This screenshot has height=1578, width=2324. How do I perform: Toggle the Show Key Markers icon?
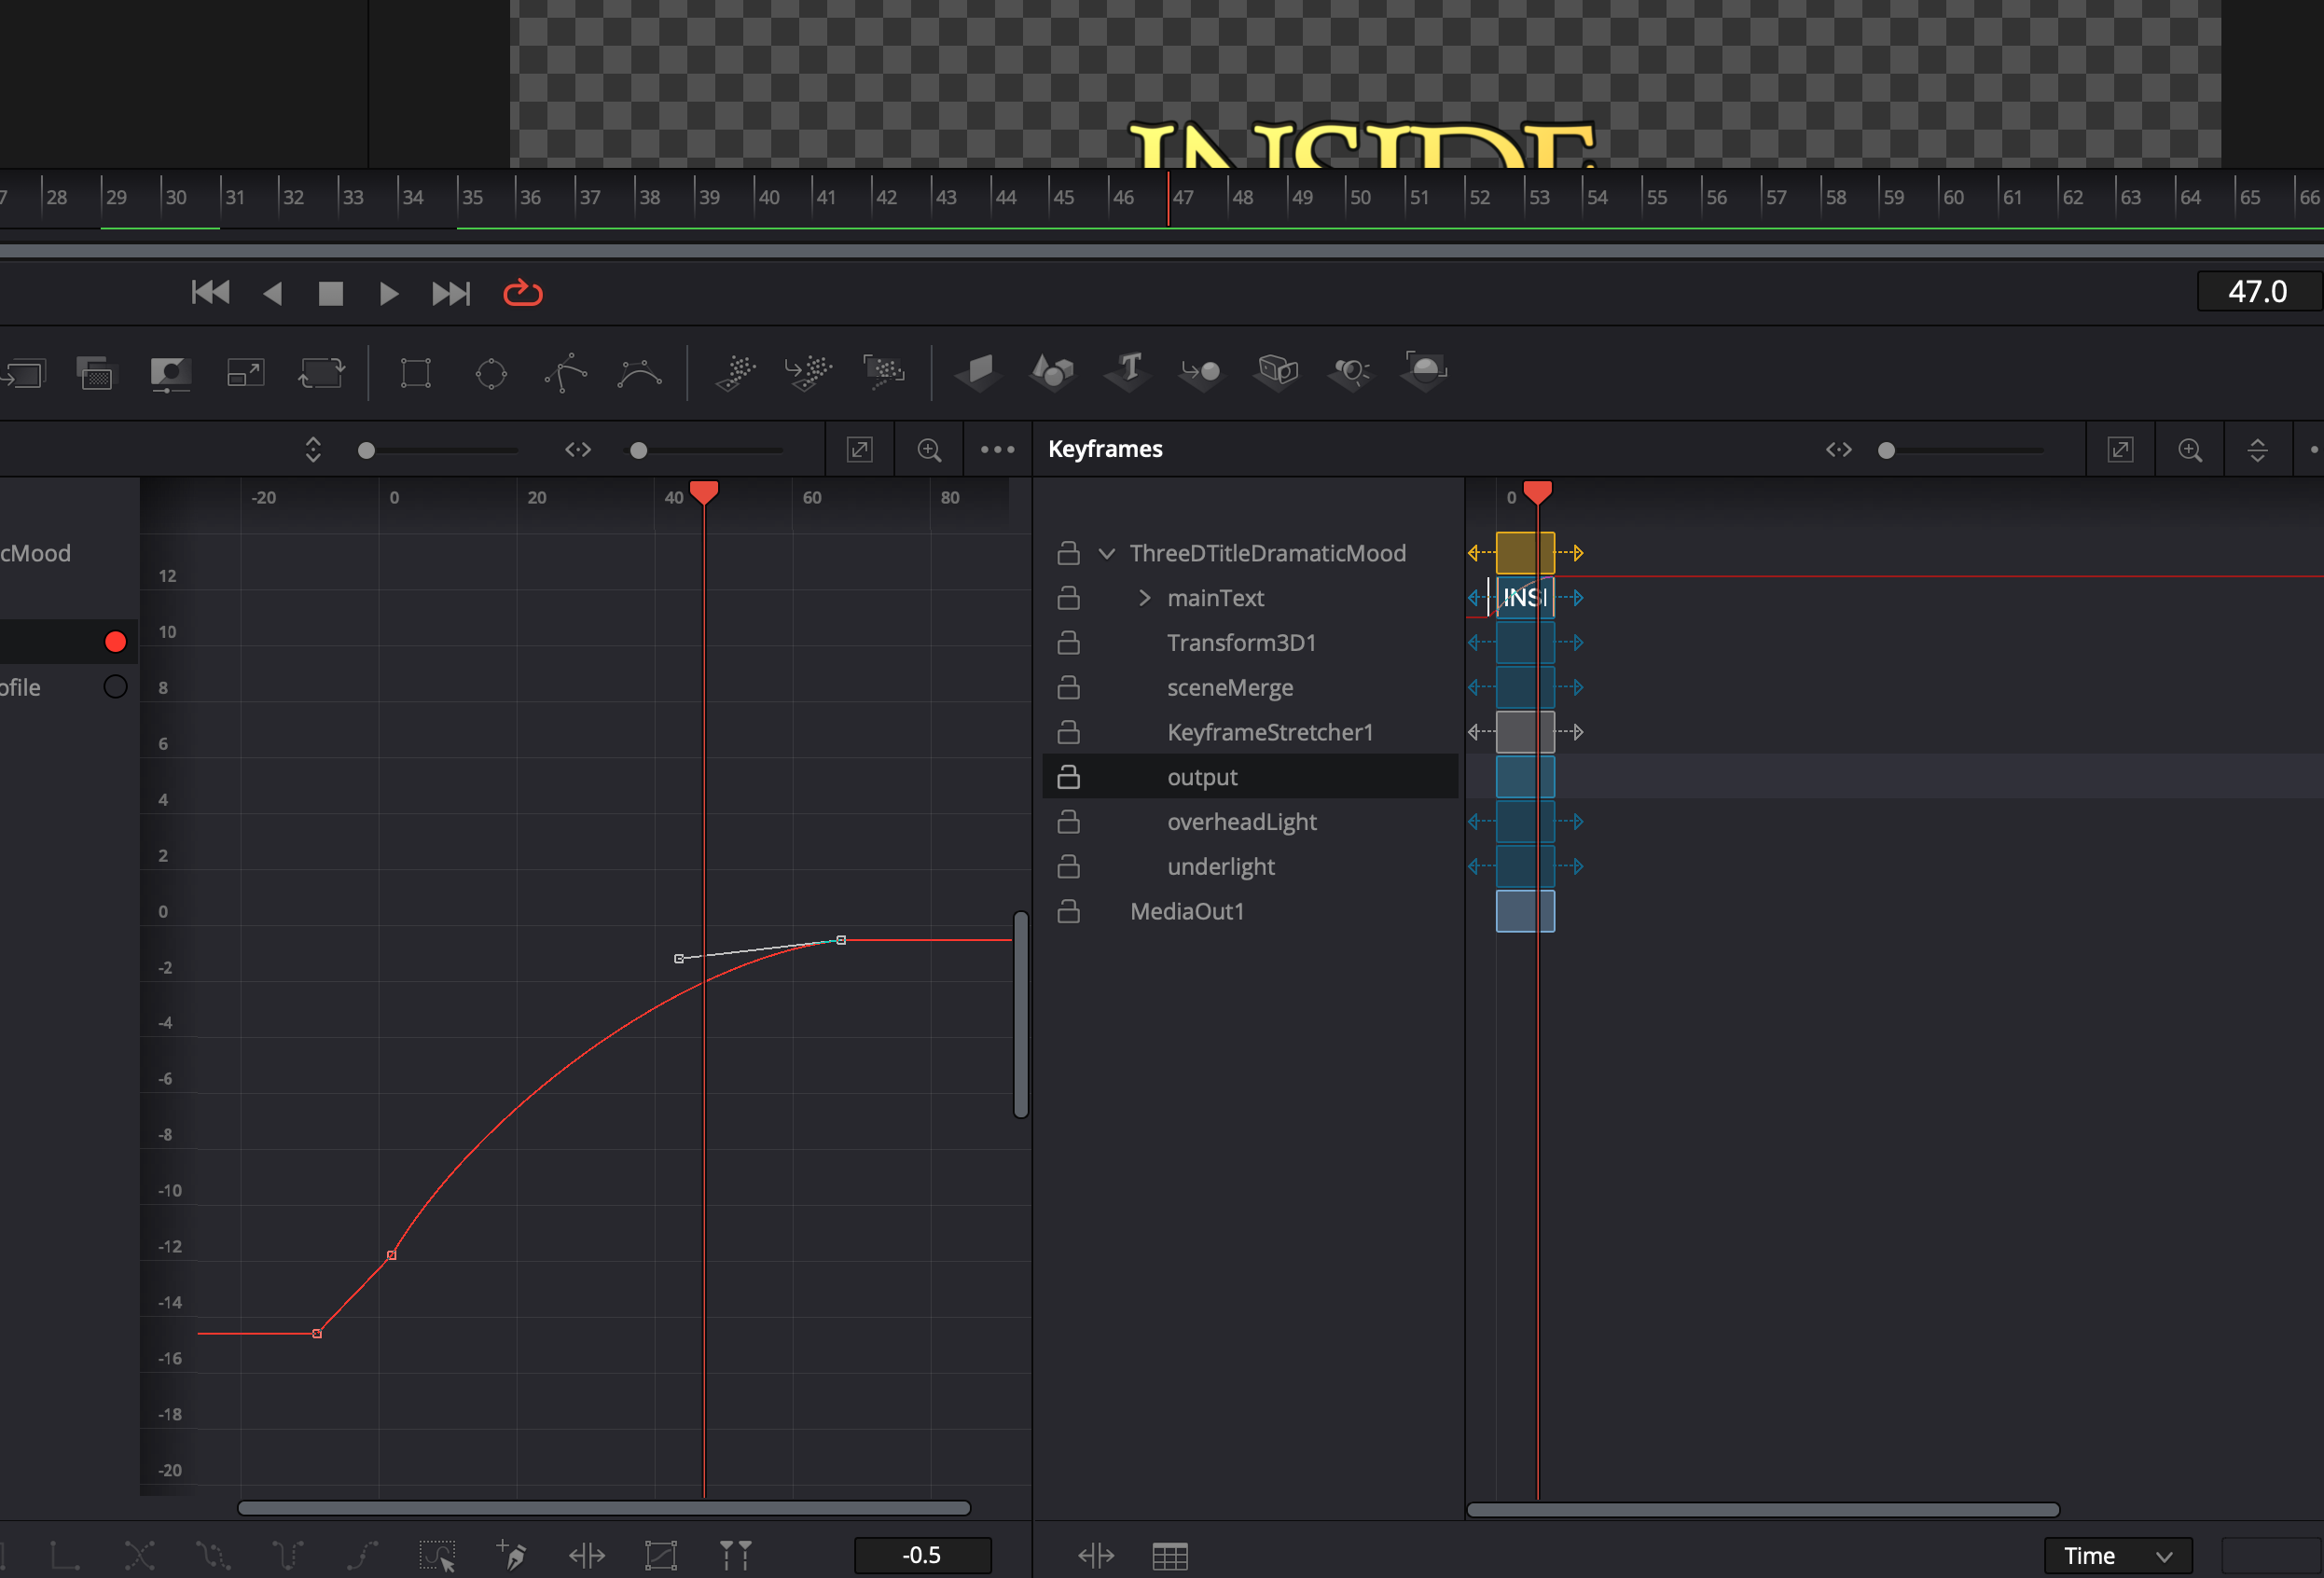tap(735, 1555)
